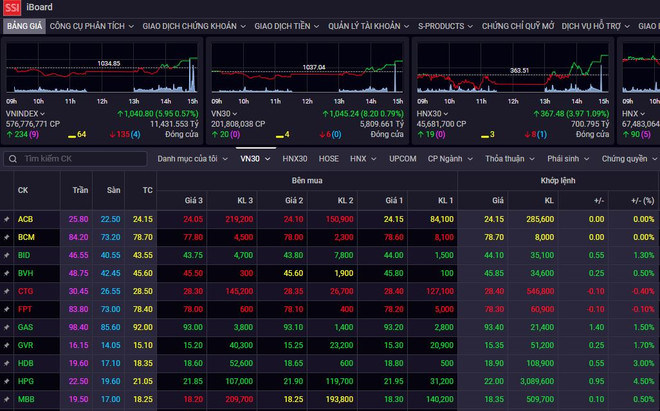Click the HNX30 intraday chart
This screenshot has height=411, width=660.
512,68
